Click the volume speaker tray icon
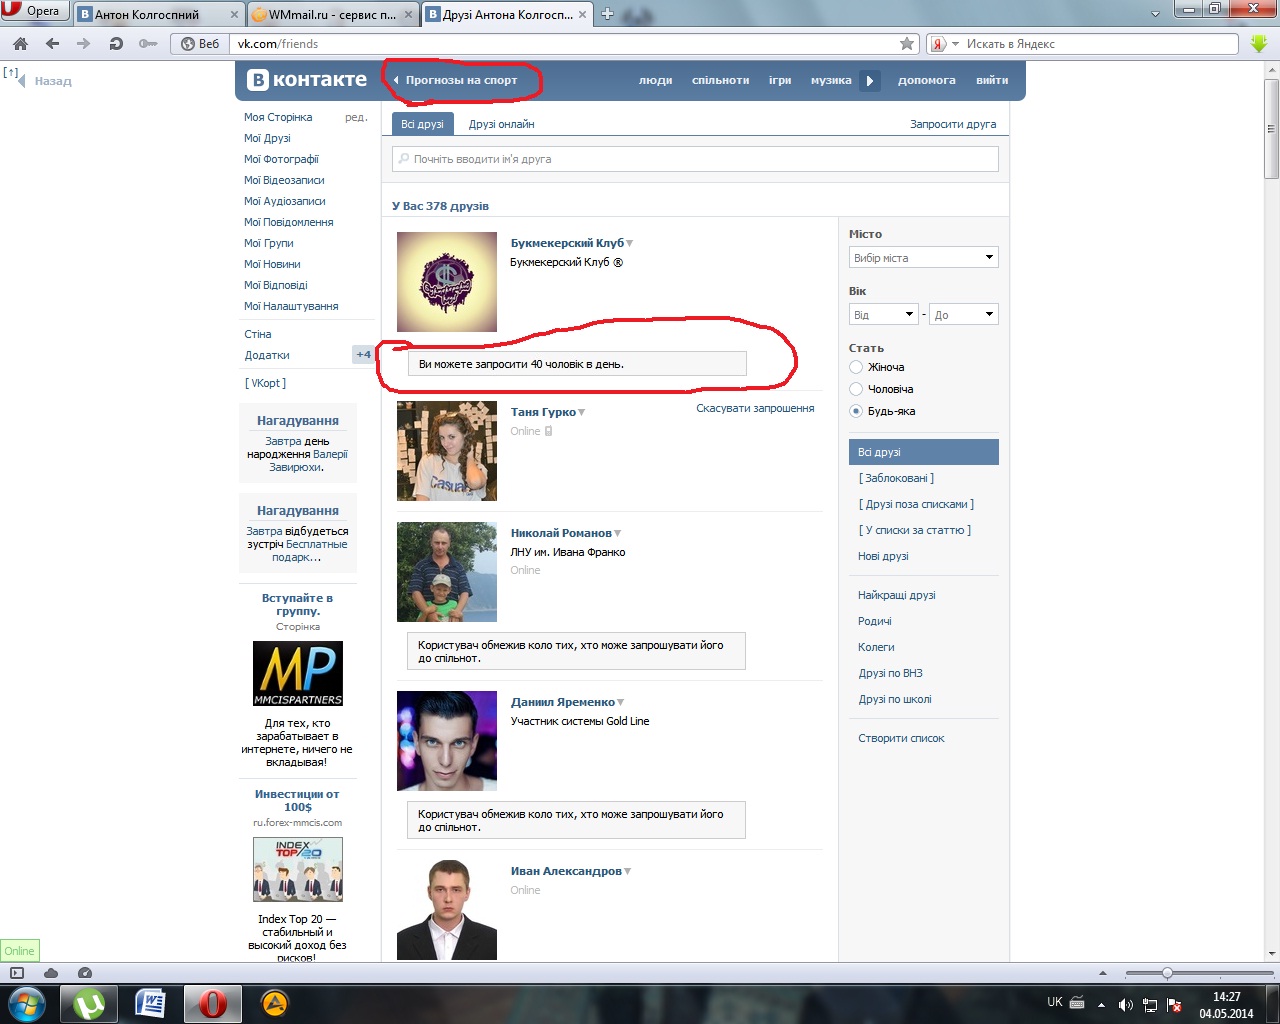 pyautogui.click(x=1126, y=1004)
